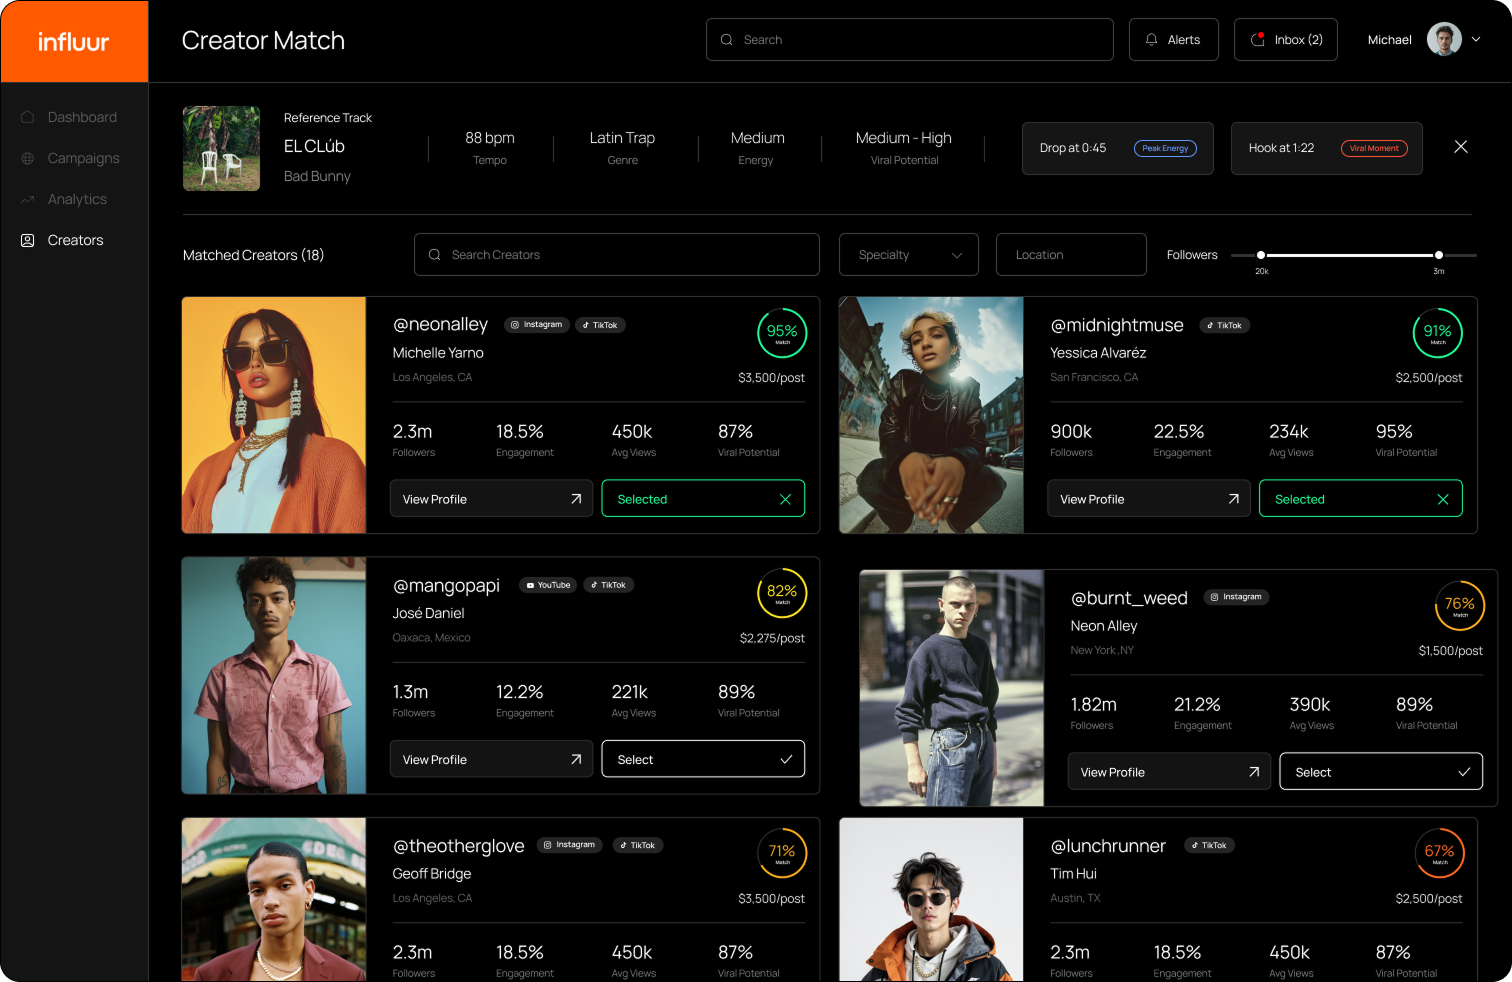This screenshot has width=1512, height=982.
Task: Click the TikTok badge on @midnightmuse
Action: [x=1224, y=325]
